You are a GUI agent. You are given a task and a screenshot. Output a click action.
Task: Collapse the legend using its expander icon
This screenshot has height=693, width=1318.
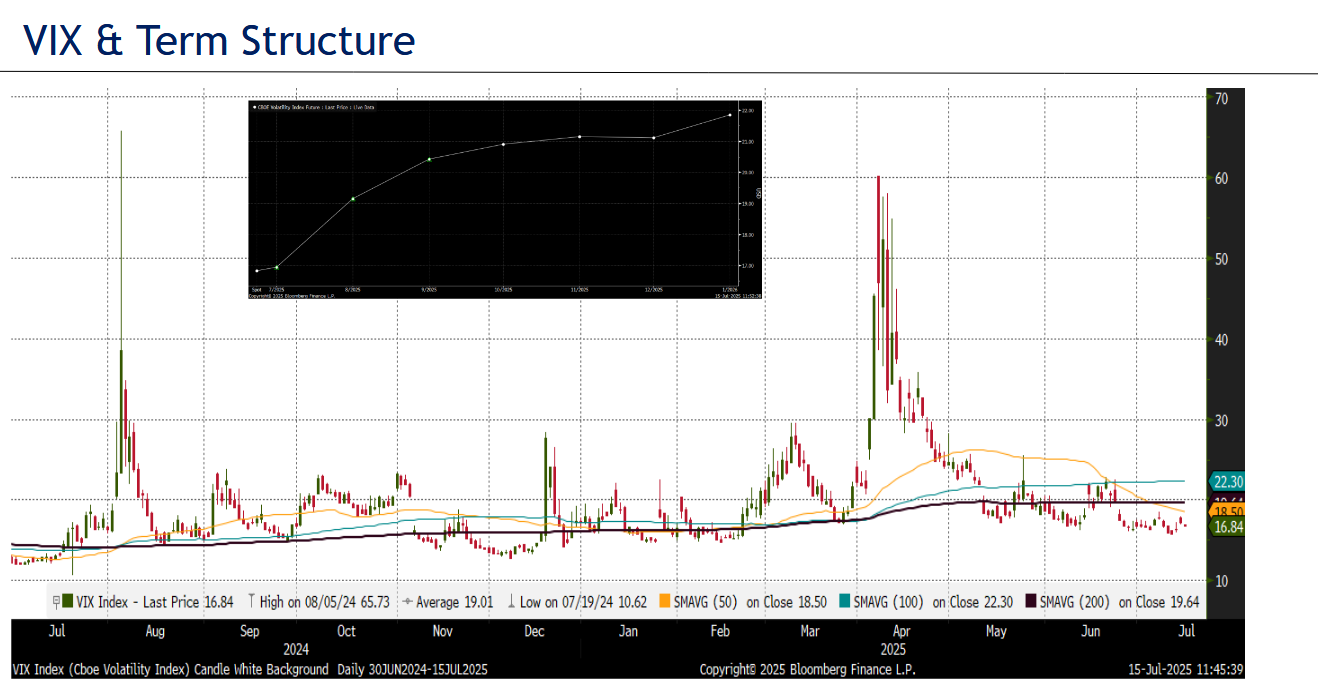click(56, 602)
